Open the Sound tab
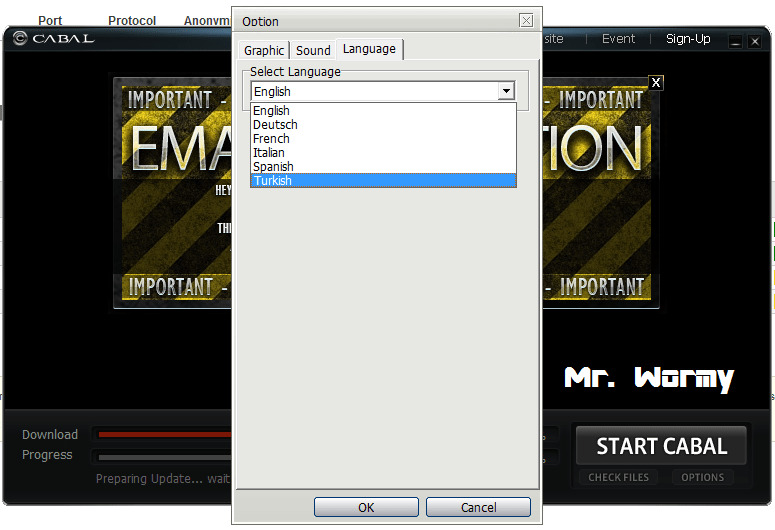Image resolution: width=775 pixels, height=530 pixels. pos(313,50)
